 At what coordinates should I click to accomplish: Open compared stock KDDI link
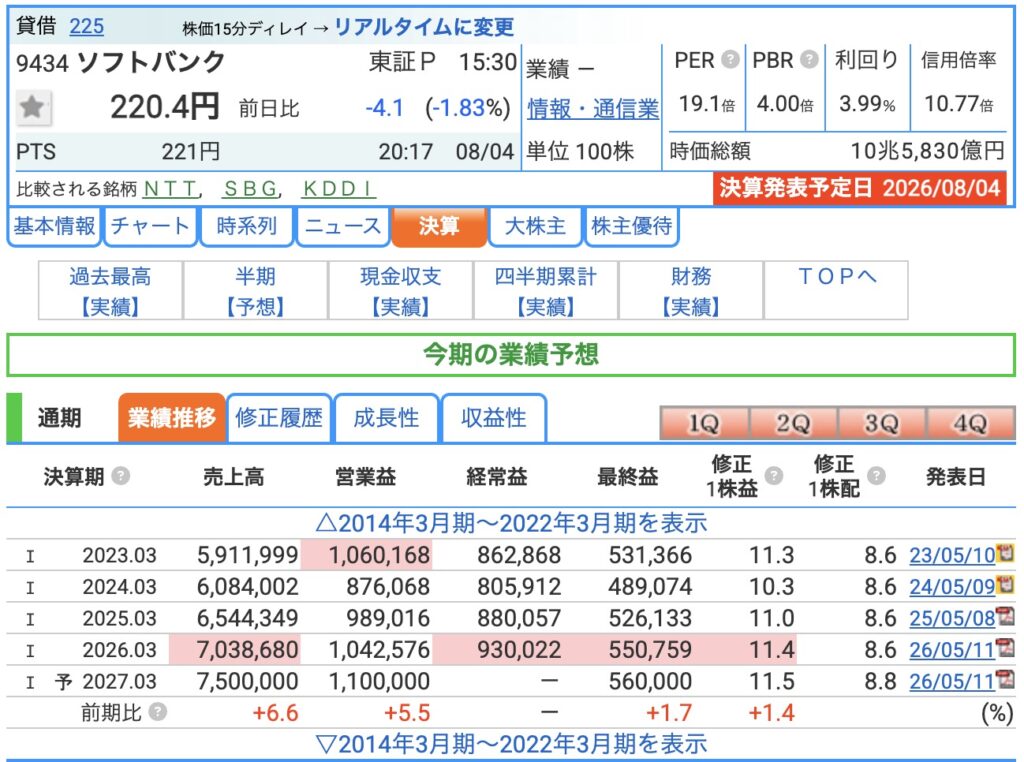point(338,189)
